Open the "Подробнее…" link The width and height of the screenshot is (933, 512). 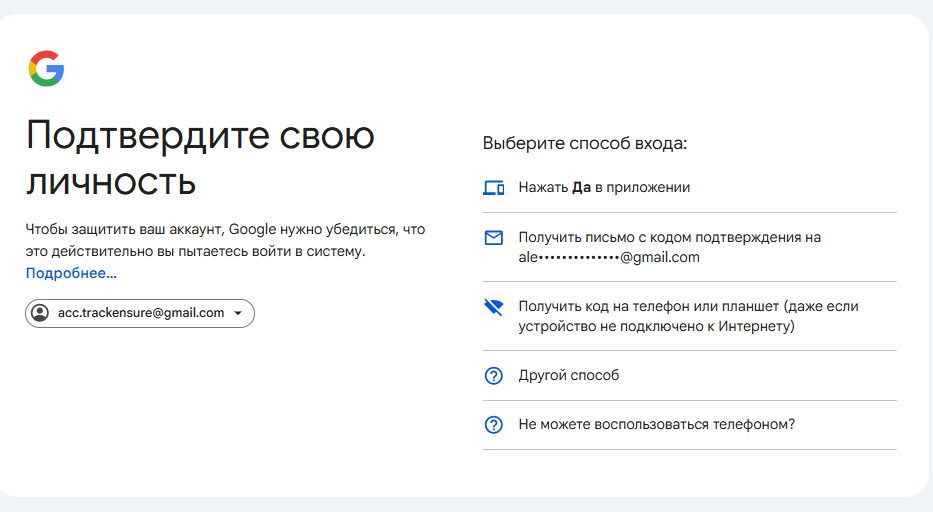point(71,273)
